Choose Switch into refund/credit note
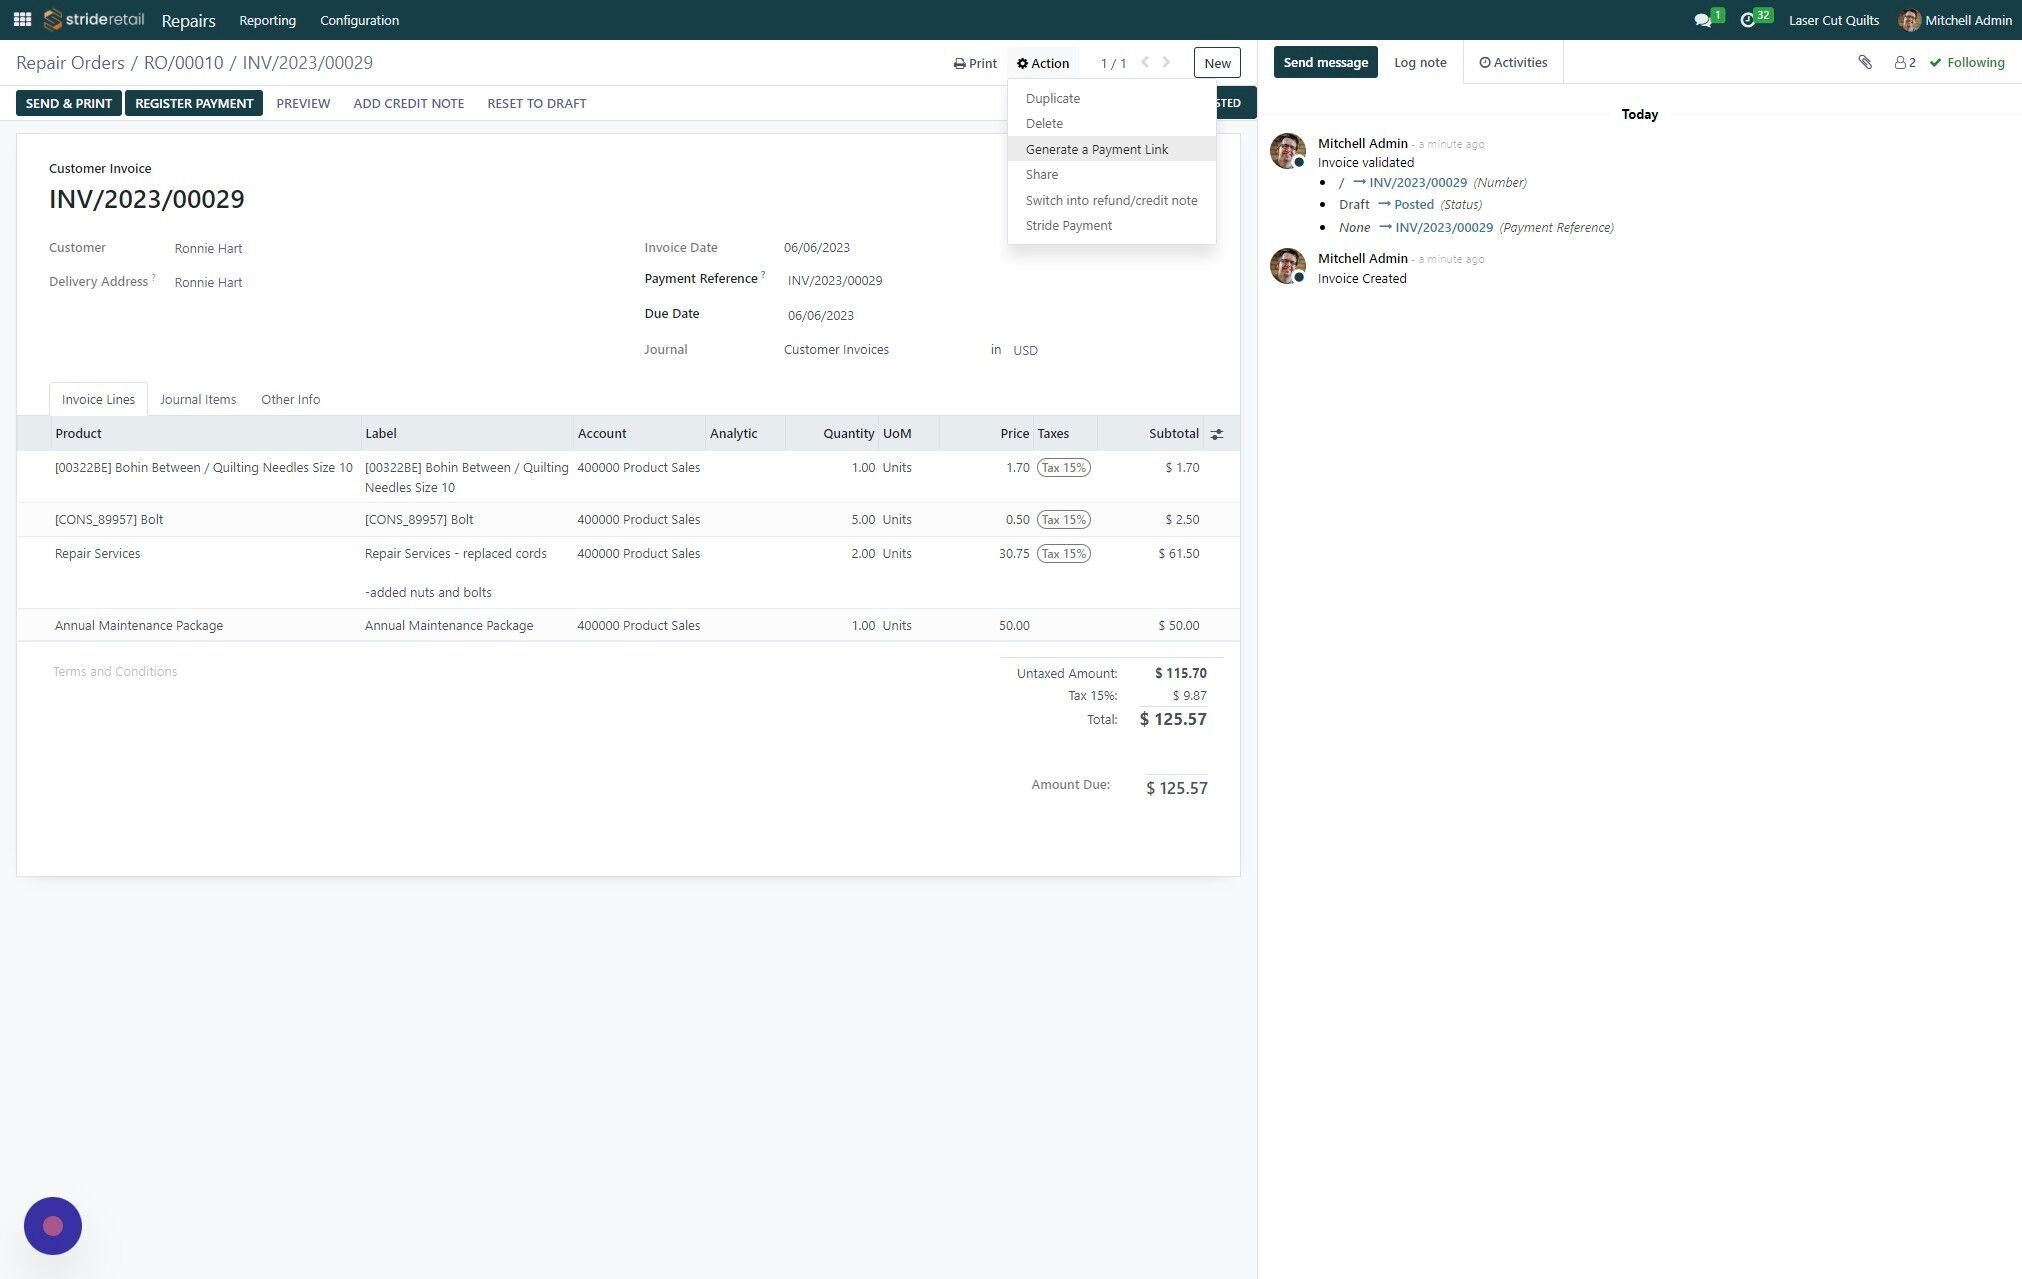2022x1279 pixels. pyautogui.click(x=1112, y=200)
